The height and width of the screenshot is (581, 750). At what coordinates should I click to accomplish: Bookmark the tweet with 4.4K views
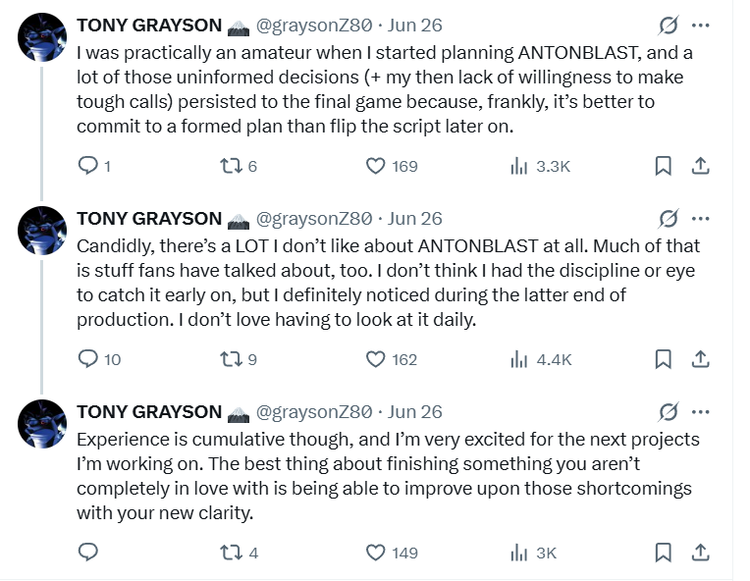pos(663,358)
